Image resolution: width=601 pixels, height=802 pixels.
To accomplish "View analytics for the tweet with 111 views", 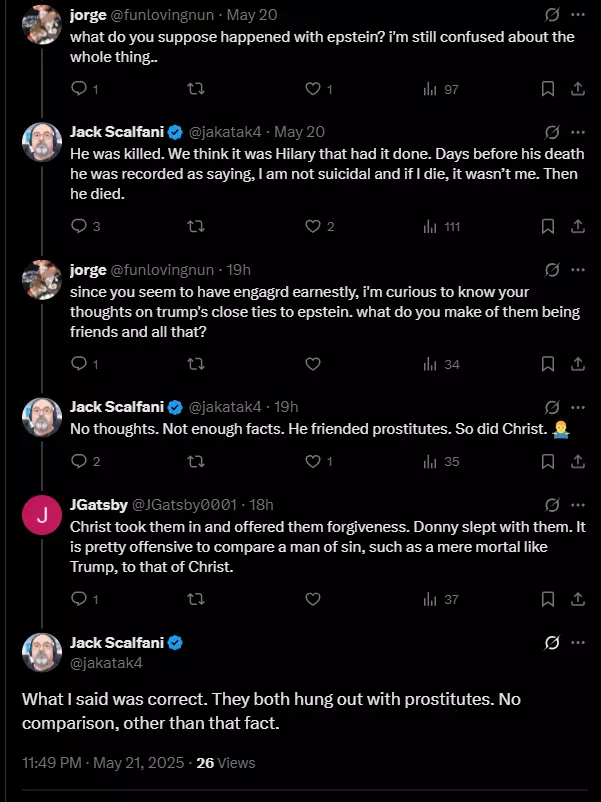I will [442, 227].
